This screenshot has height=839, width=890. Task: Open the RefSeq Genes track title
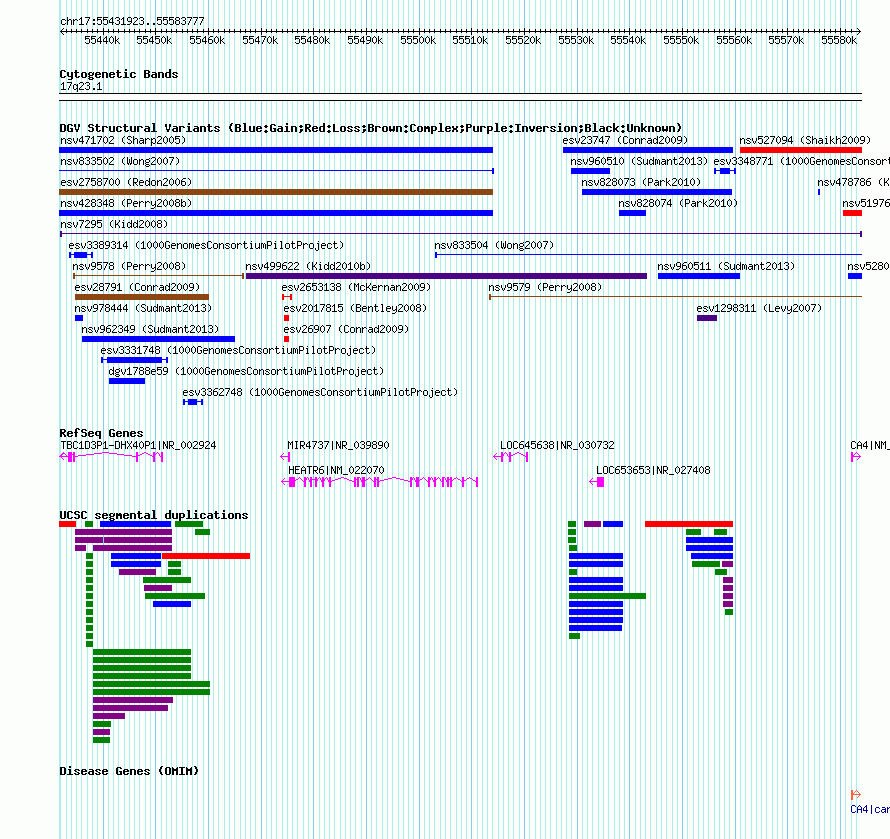pos(101,433)
